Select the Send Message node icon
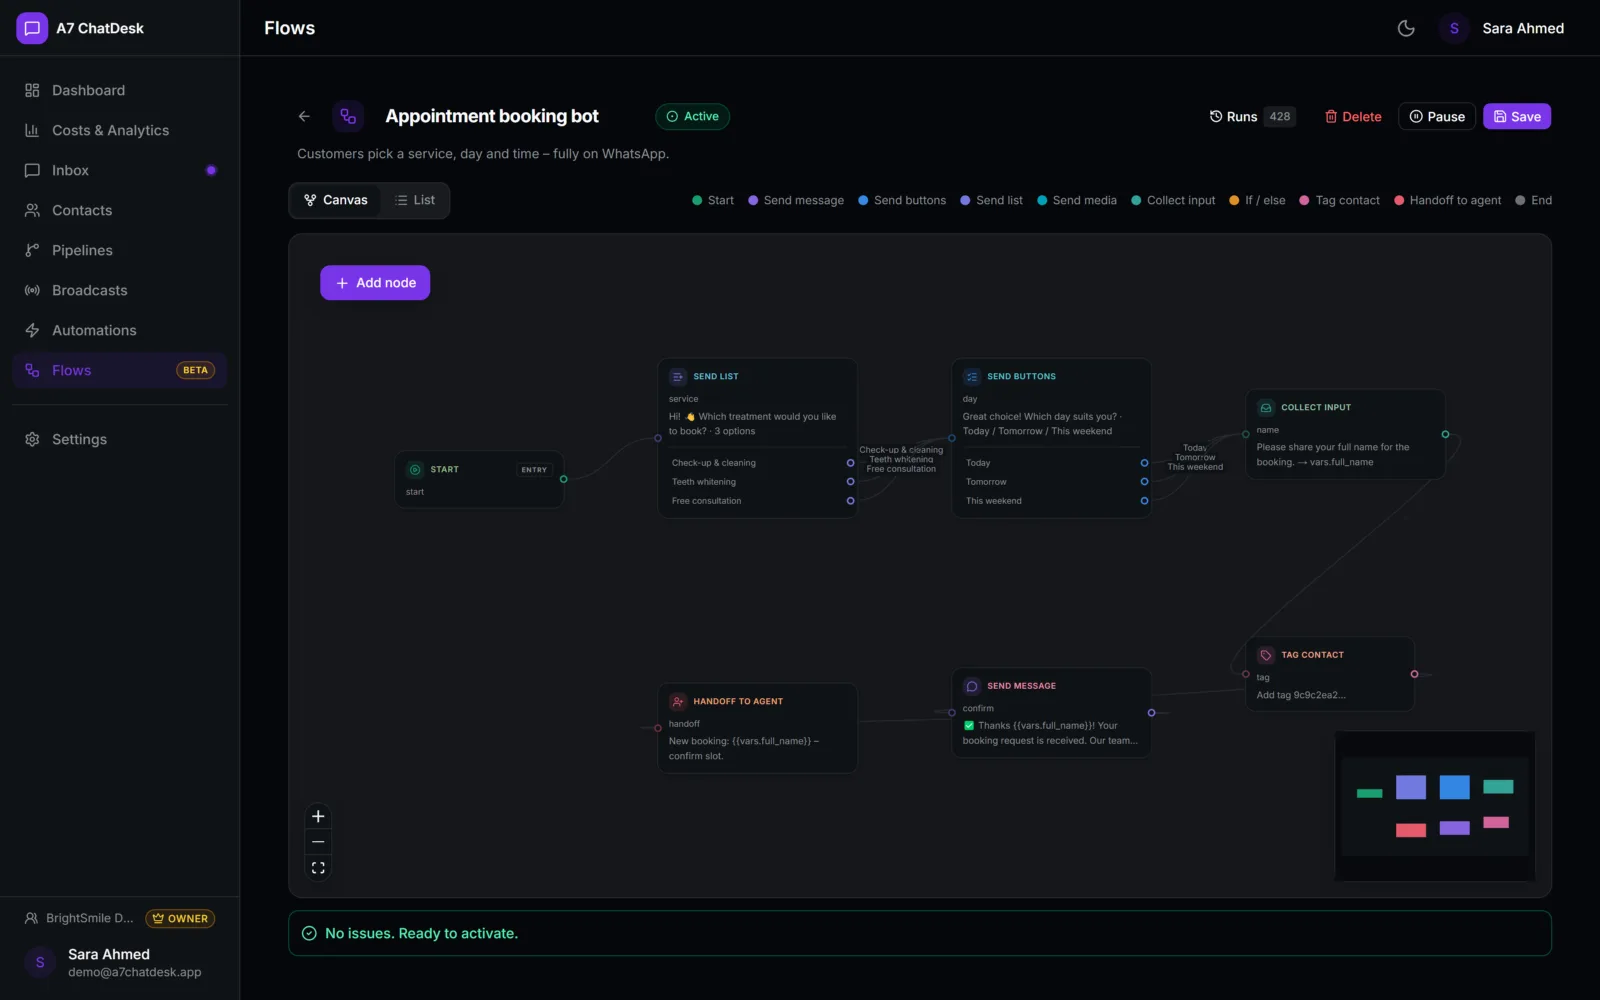1600x1000 pixels. click(972, 686)
